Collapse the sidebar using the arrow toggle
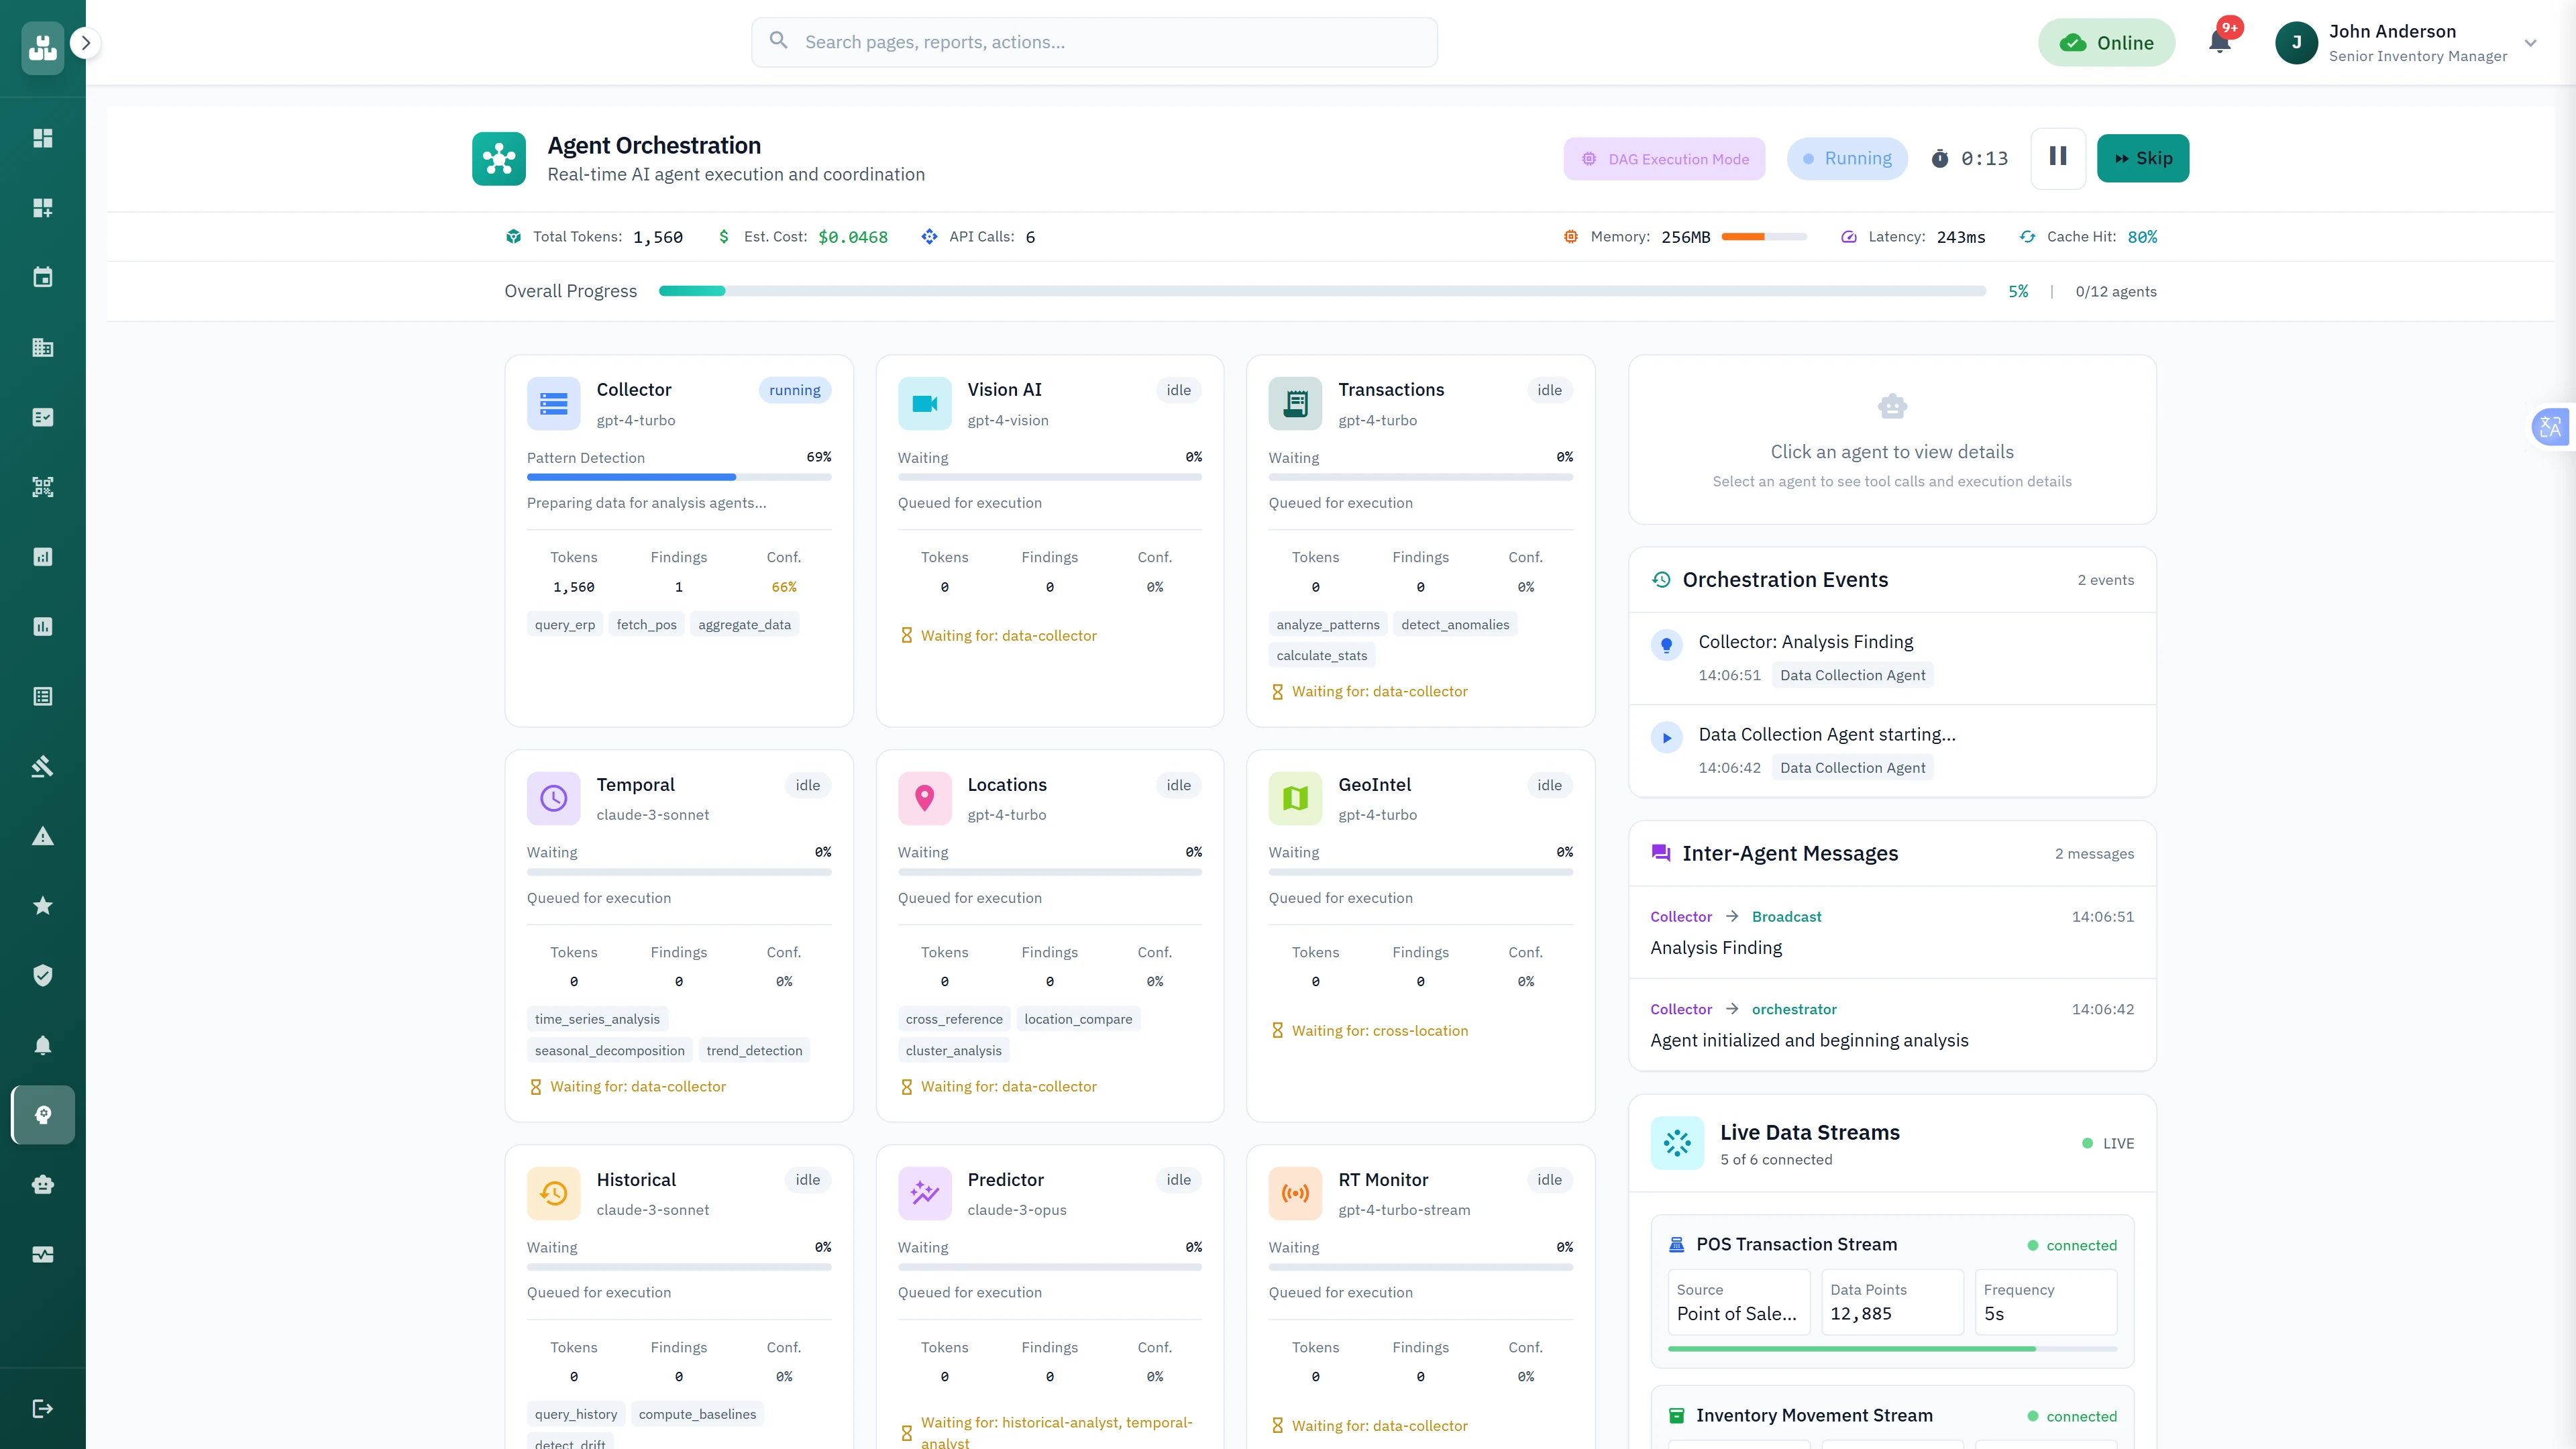 click(x=86, y=43)
